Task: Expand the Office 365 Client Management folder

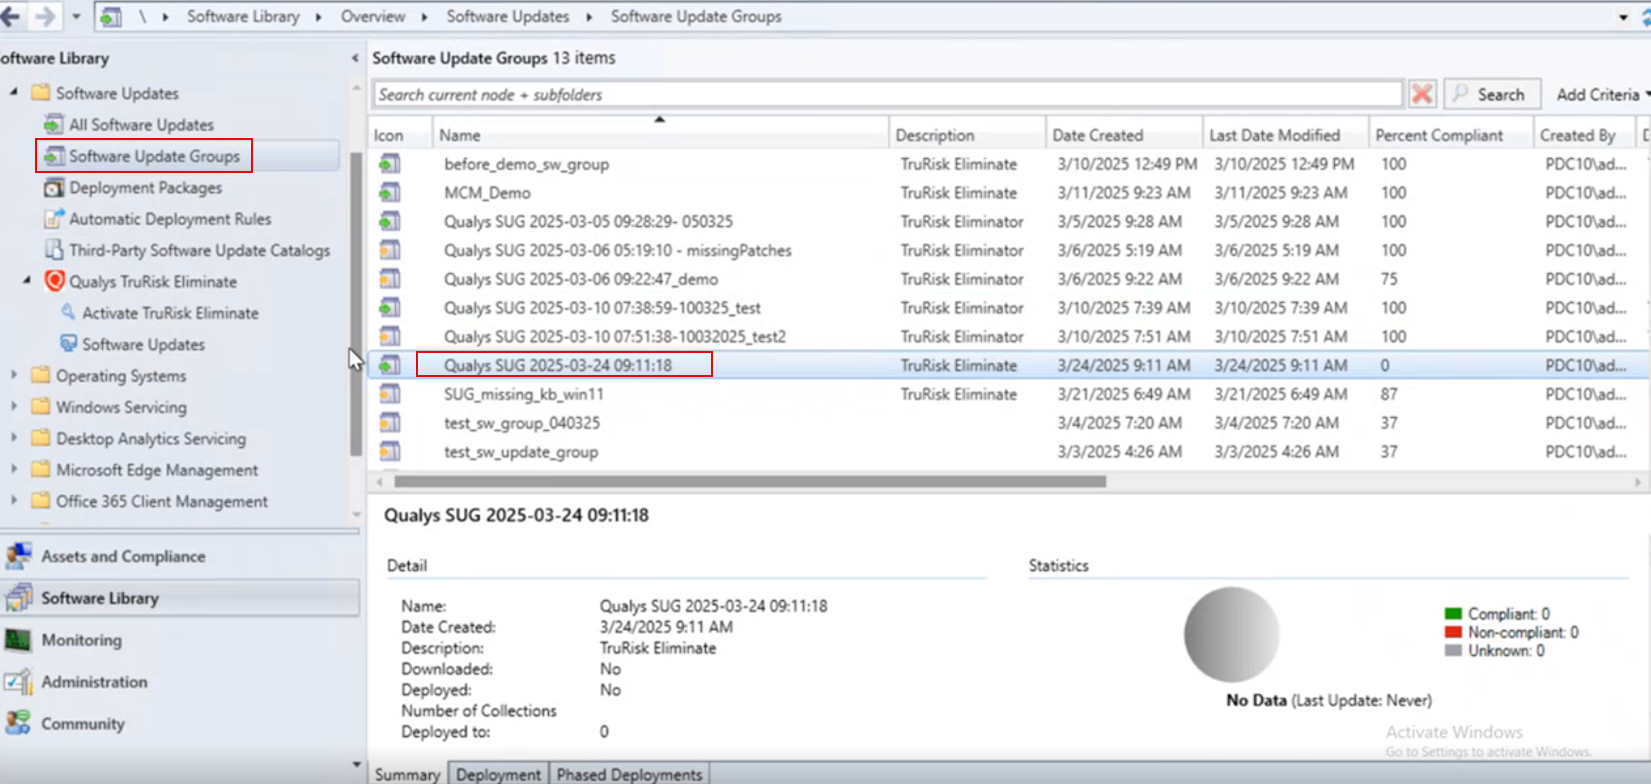Action: pyautogui.click(x=14, y=501)
